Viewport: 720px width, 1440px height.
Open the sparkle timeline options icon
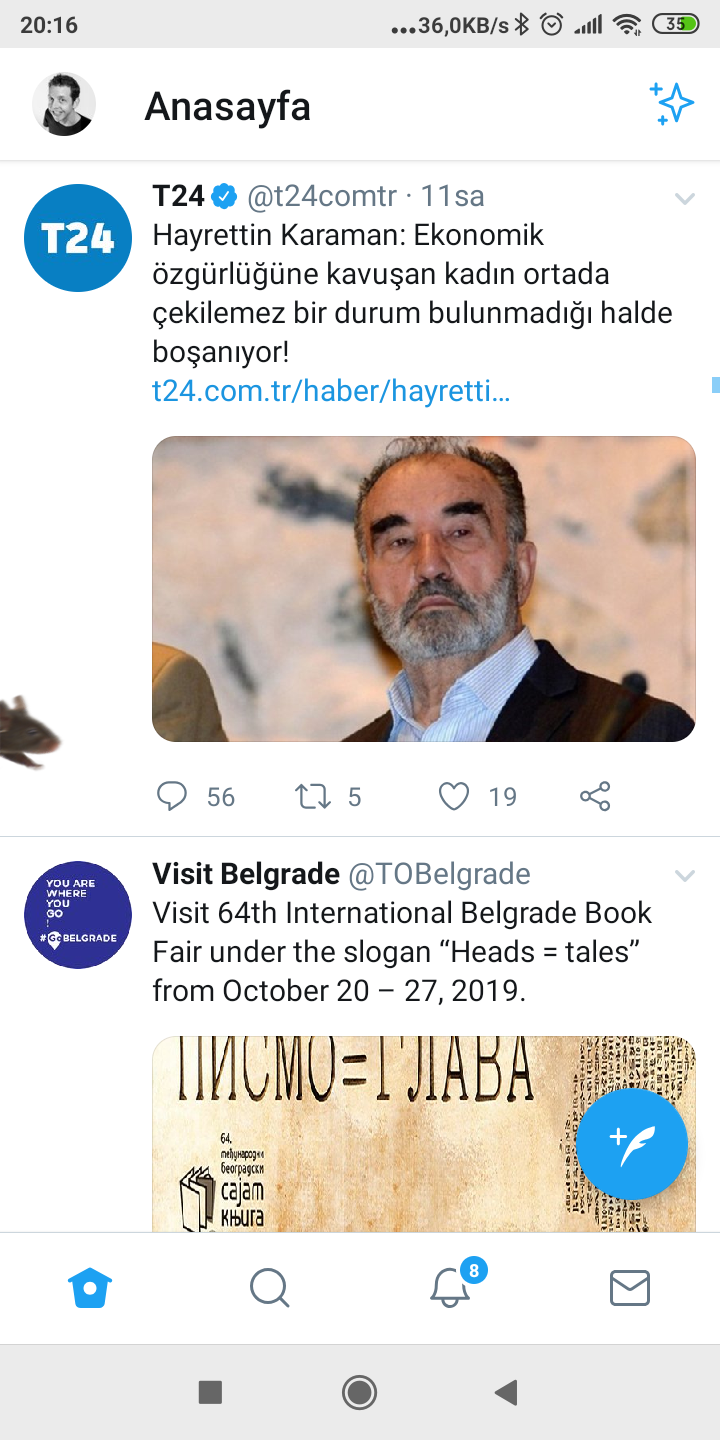pyautogui.click(x=672, y=104)
